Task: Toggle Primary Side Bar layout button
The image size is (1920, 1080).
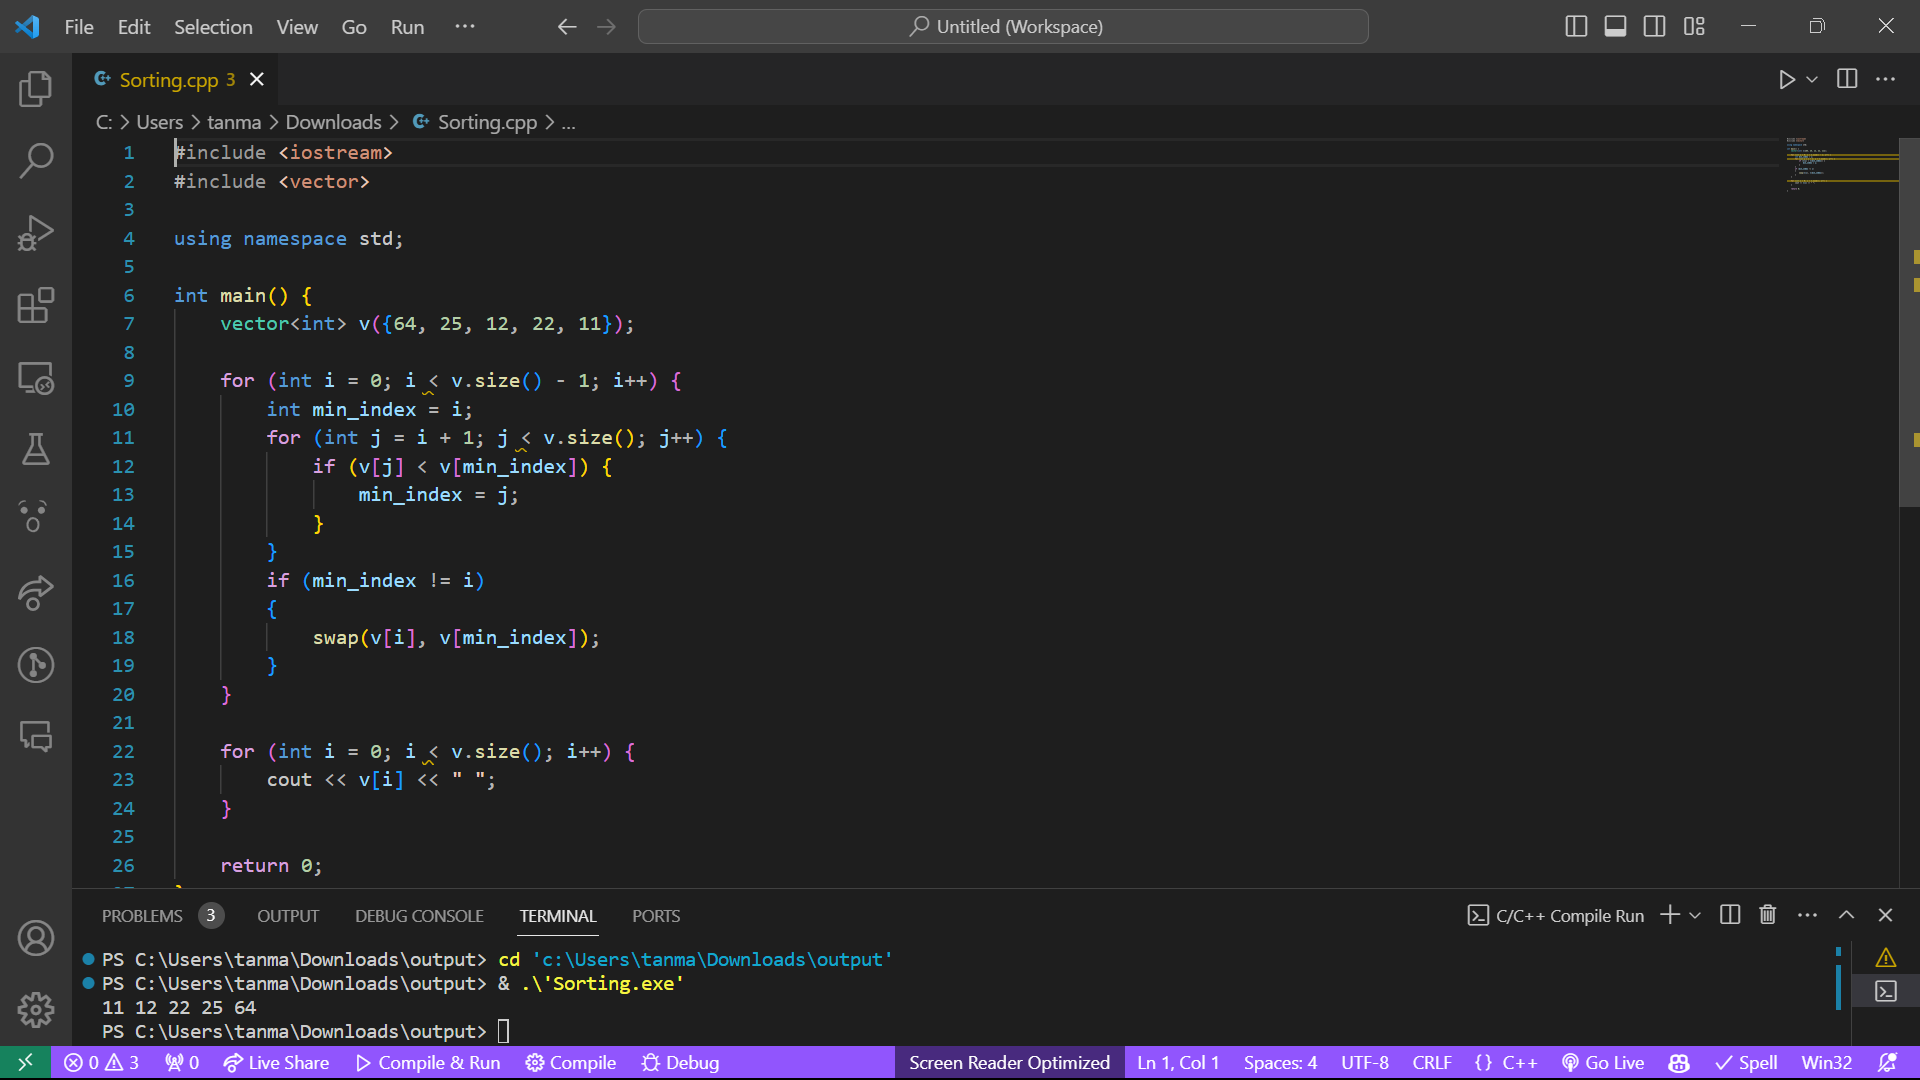Action: coord(1576,27)
